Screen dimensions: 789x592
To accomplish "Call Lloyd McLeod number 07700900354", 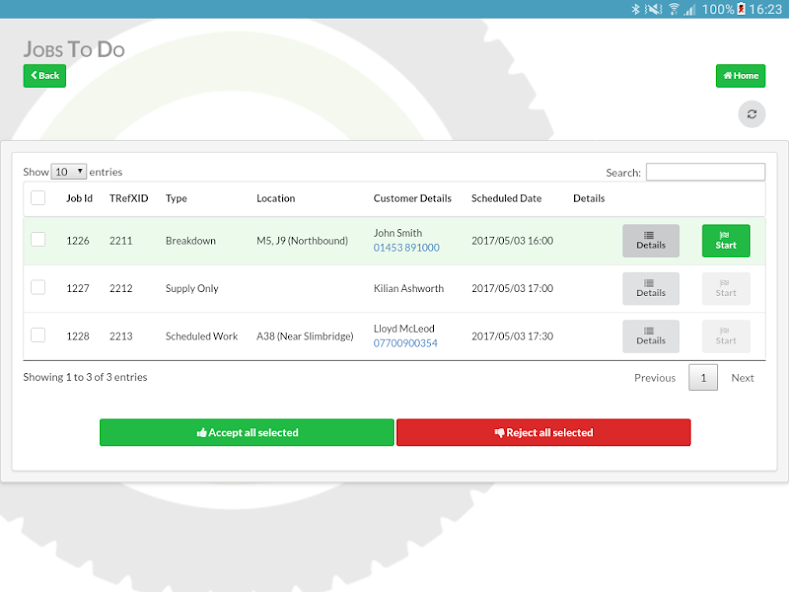I will coord(405,343).
